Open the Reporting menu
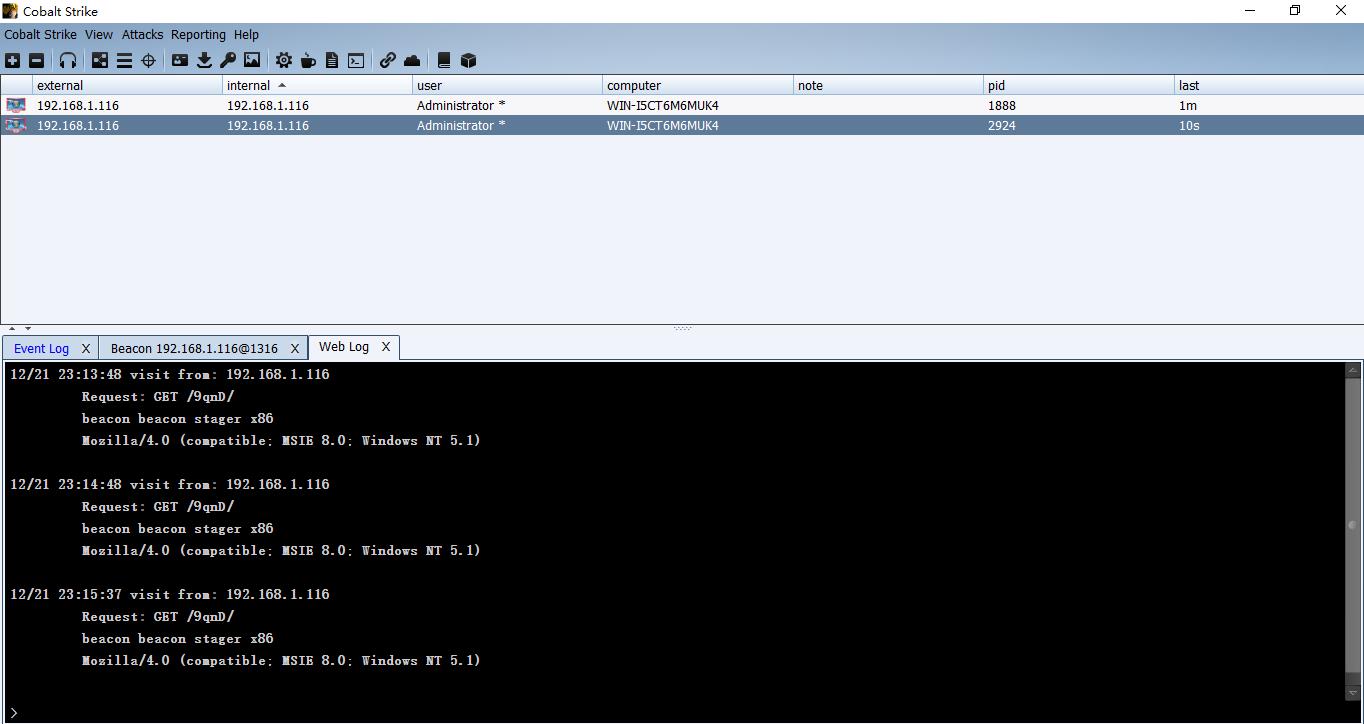Viewport: 1364px width, 724px height. coord(198,34)
